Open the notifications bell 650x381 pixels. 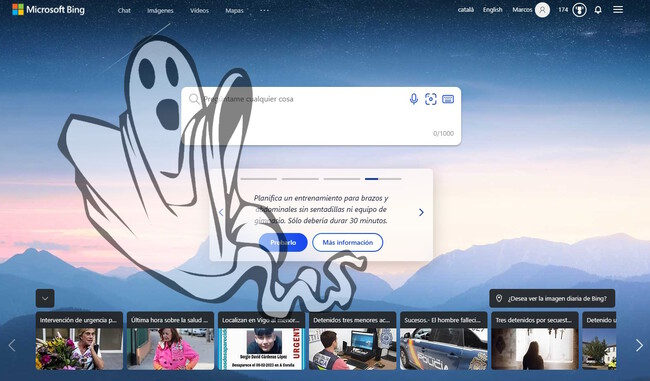pos(598,10)
